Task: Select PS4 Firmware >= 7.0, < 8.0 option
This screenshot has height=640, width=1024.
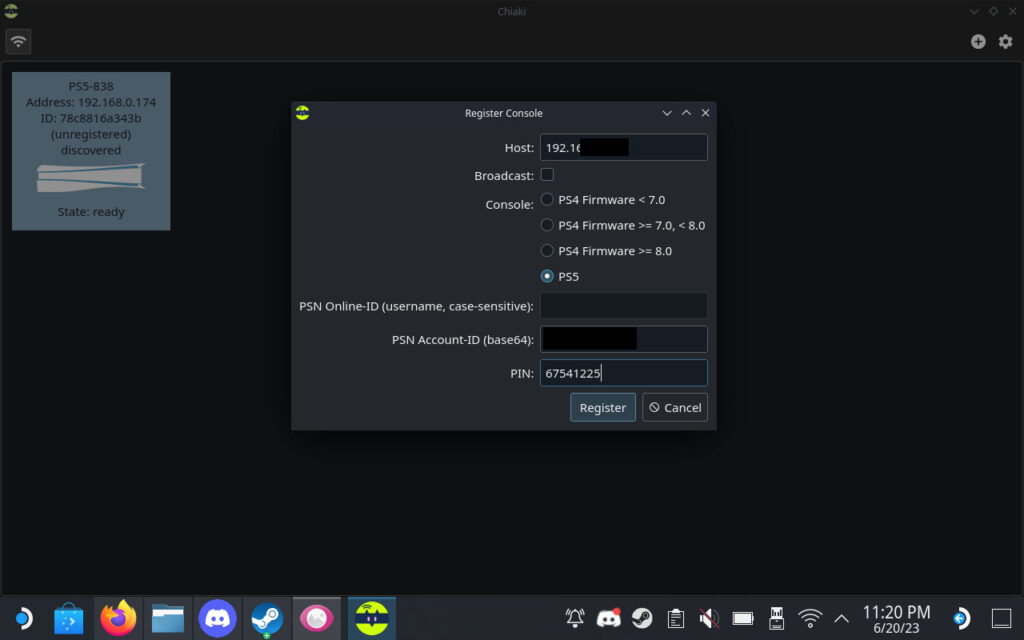Action: (x=623, y=225)
